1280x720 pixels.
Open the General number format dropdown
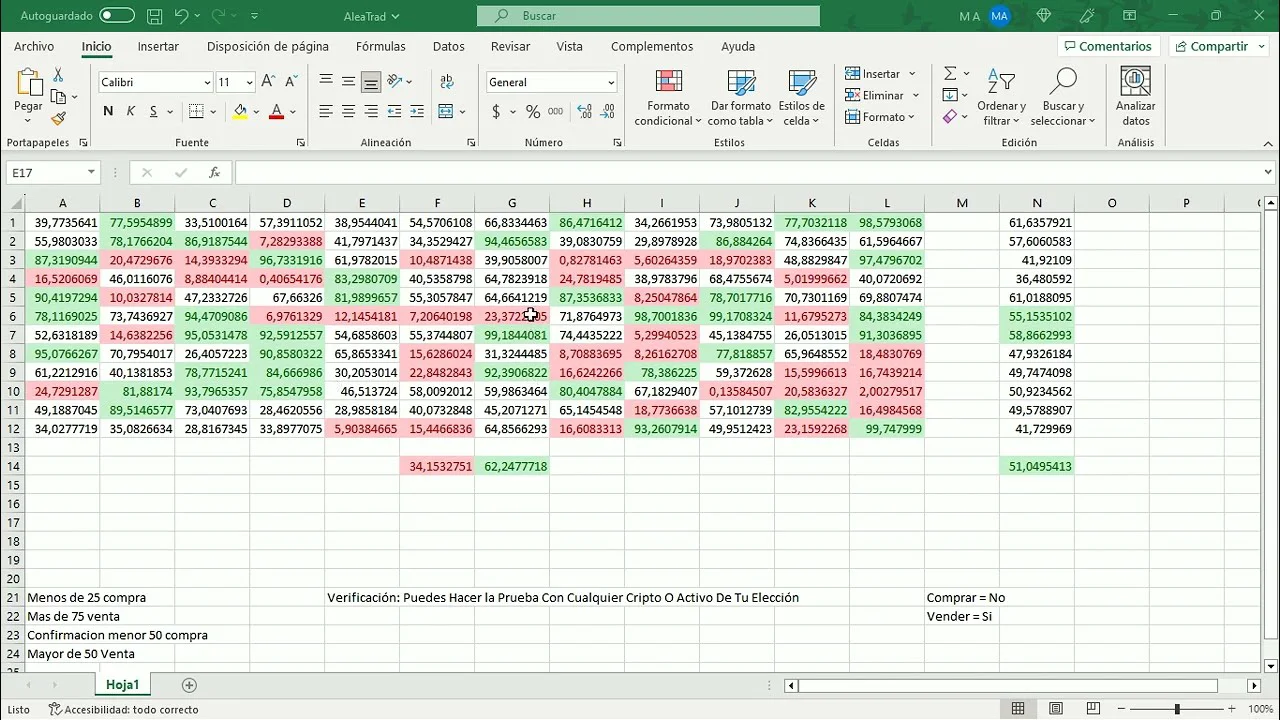[611, 83]
